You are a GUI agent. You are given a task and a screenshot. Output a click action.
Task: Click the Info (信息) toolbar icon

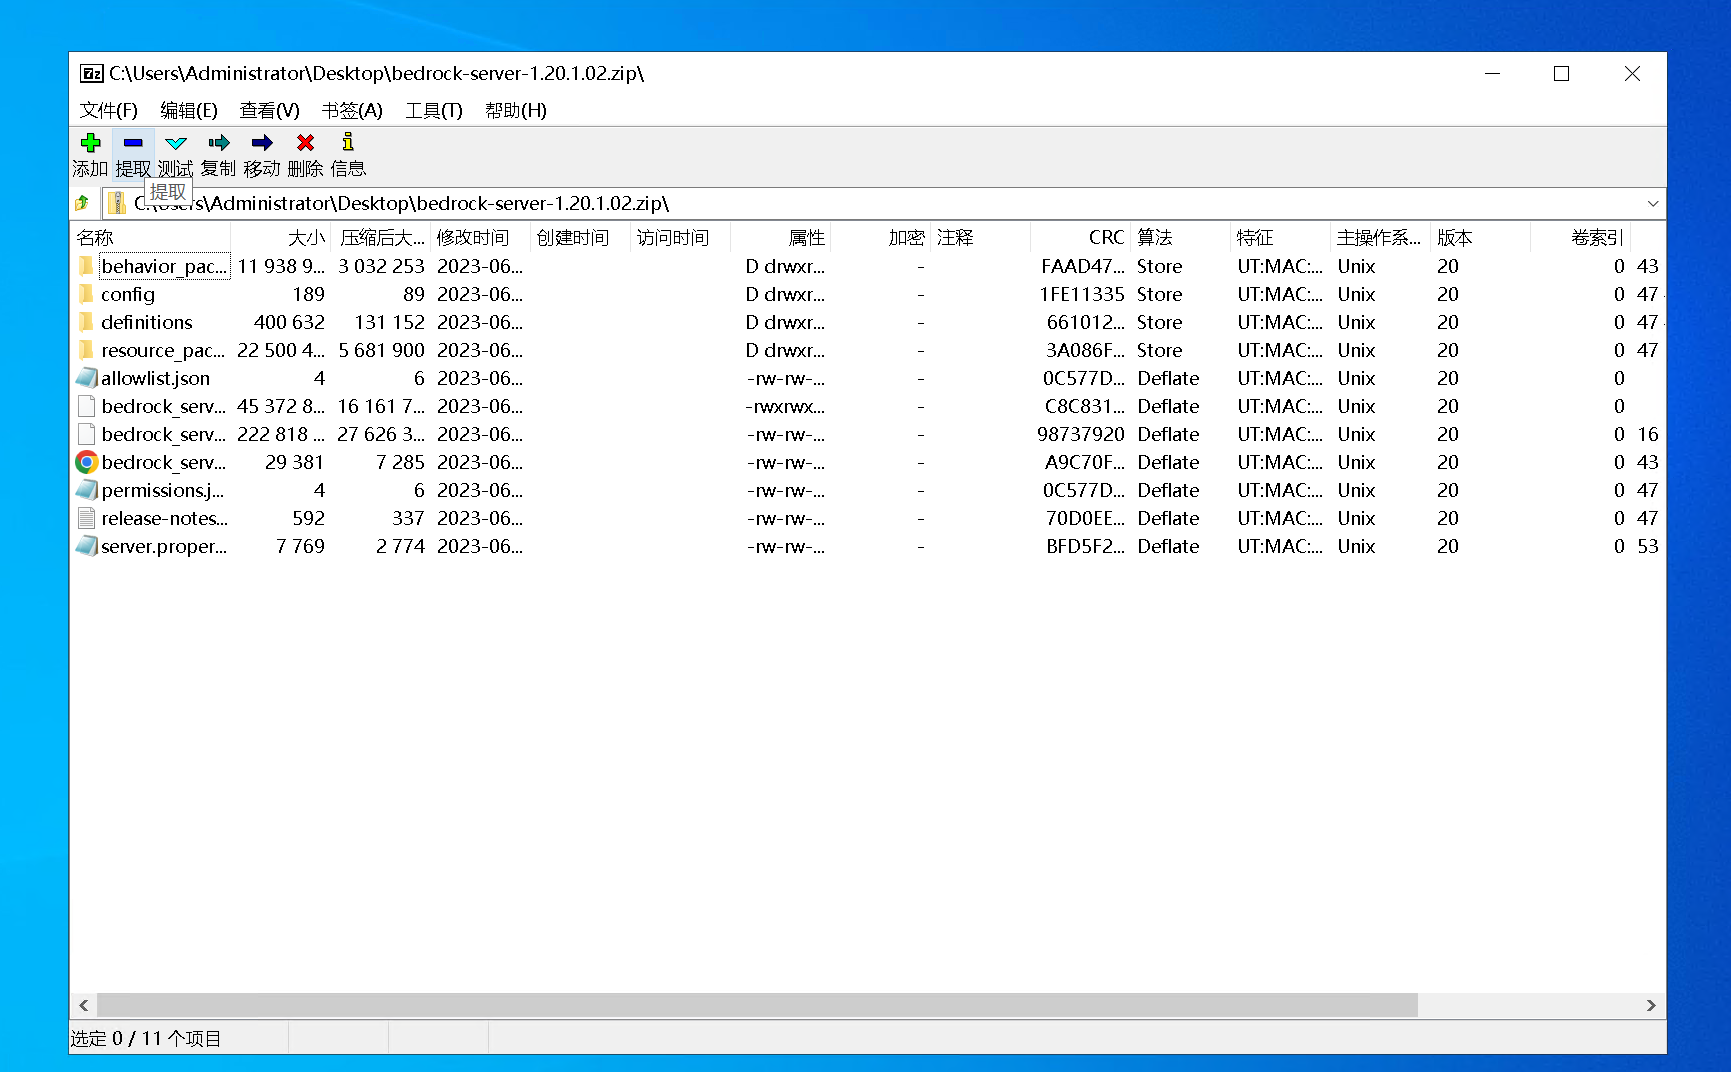coord(348,143)
